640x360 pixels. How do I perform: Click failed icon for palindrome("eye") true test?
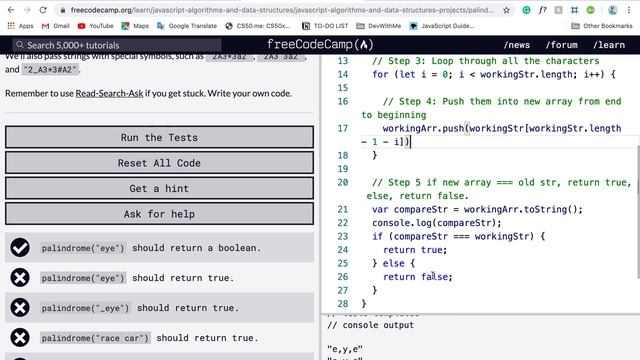20,278
